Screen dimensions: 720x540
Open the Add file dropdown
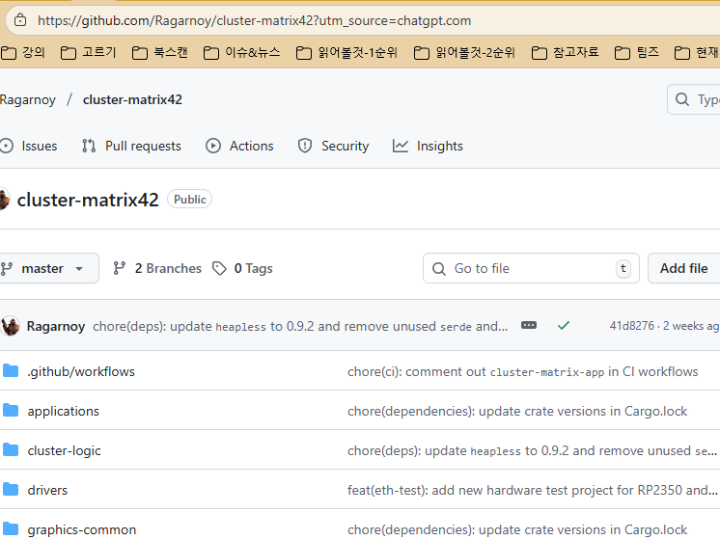[684, 268]
